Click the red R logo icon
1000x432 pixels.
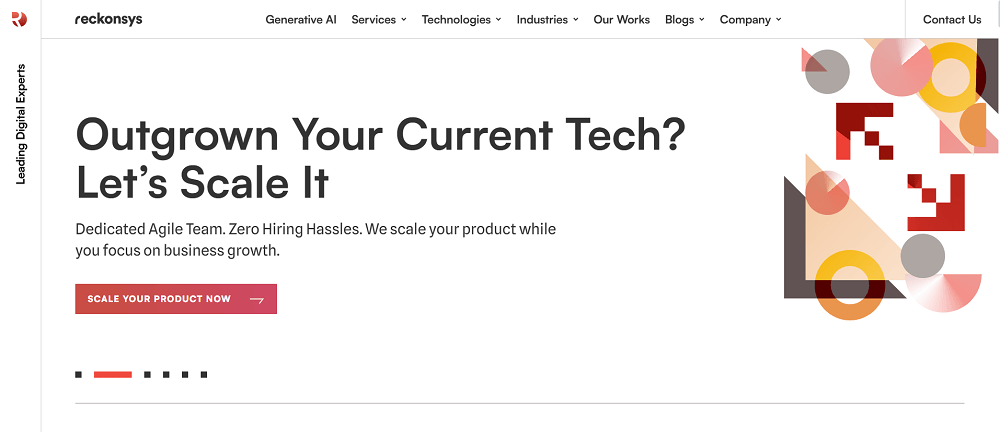(20, 19)
